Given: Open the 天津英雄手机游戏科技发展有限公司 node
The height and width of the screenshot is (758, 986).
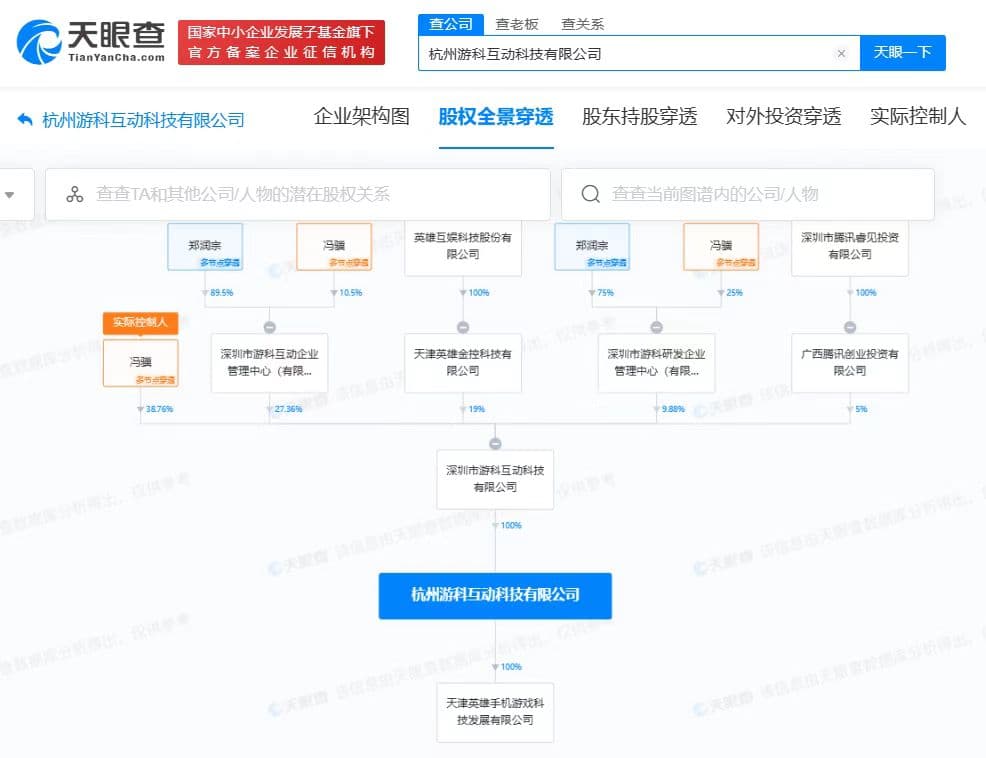Looking at the screenshot, I should 496,711.
